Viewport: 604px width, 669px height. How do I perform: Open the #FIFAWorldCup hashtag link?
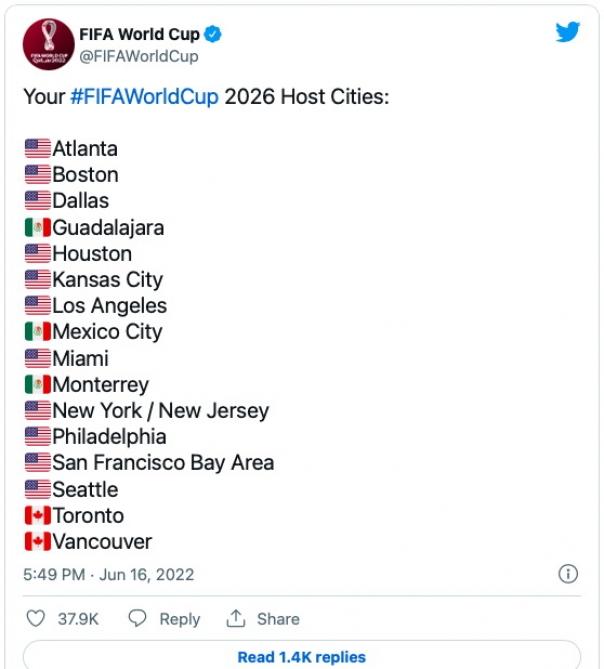pos(143,99)
